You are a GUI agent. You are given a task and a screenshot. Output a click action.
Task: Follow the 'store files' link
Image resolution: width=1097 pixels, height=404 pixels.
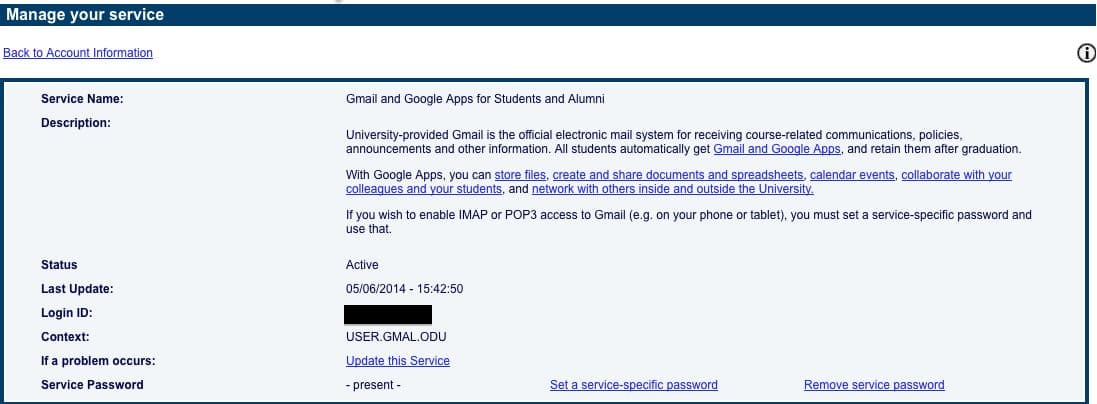click(520, 175)
